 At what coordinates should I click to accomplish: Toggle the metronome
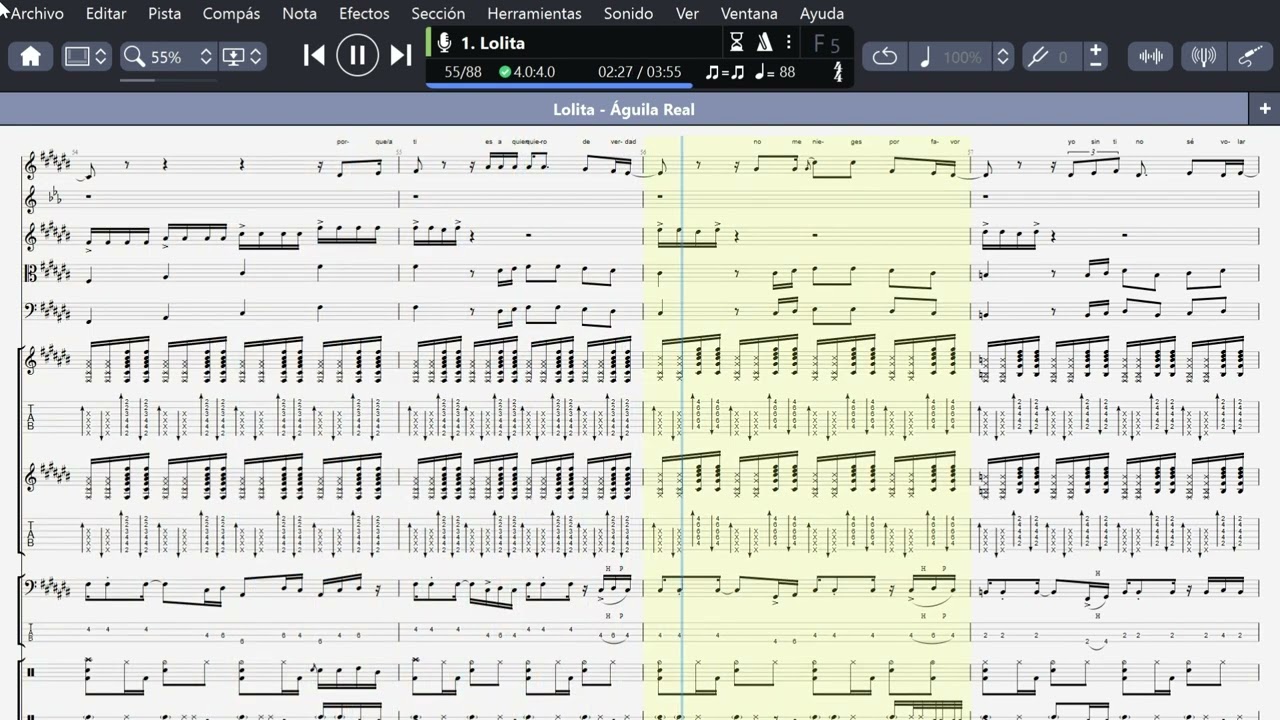[x=764, y=42]
